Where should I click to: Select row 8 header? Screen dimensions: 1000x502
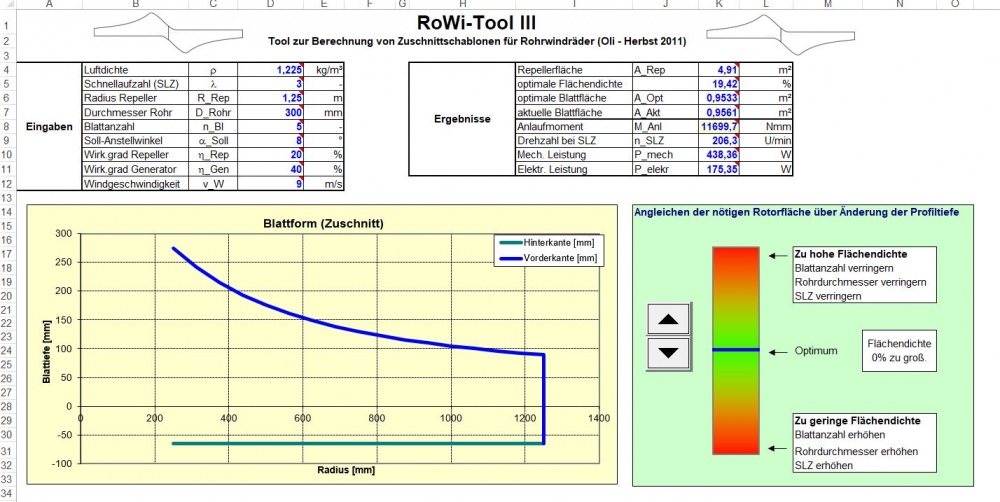click(x=7, y=127)
